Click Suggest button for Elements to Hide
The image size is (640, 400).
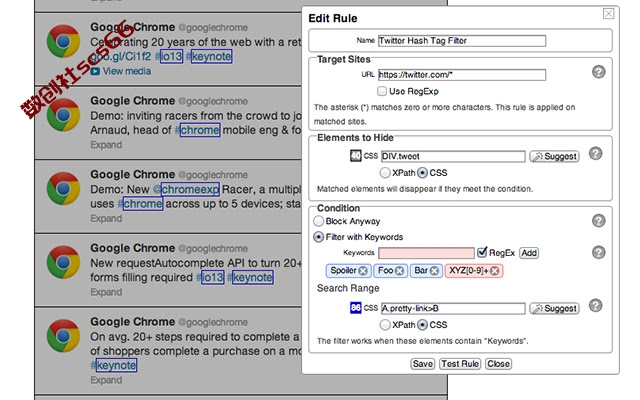(x=554, y=156)
